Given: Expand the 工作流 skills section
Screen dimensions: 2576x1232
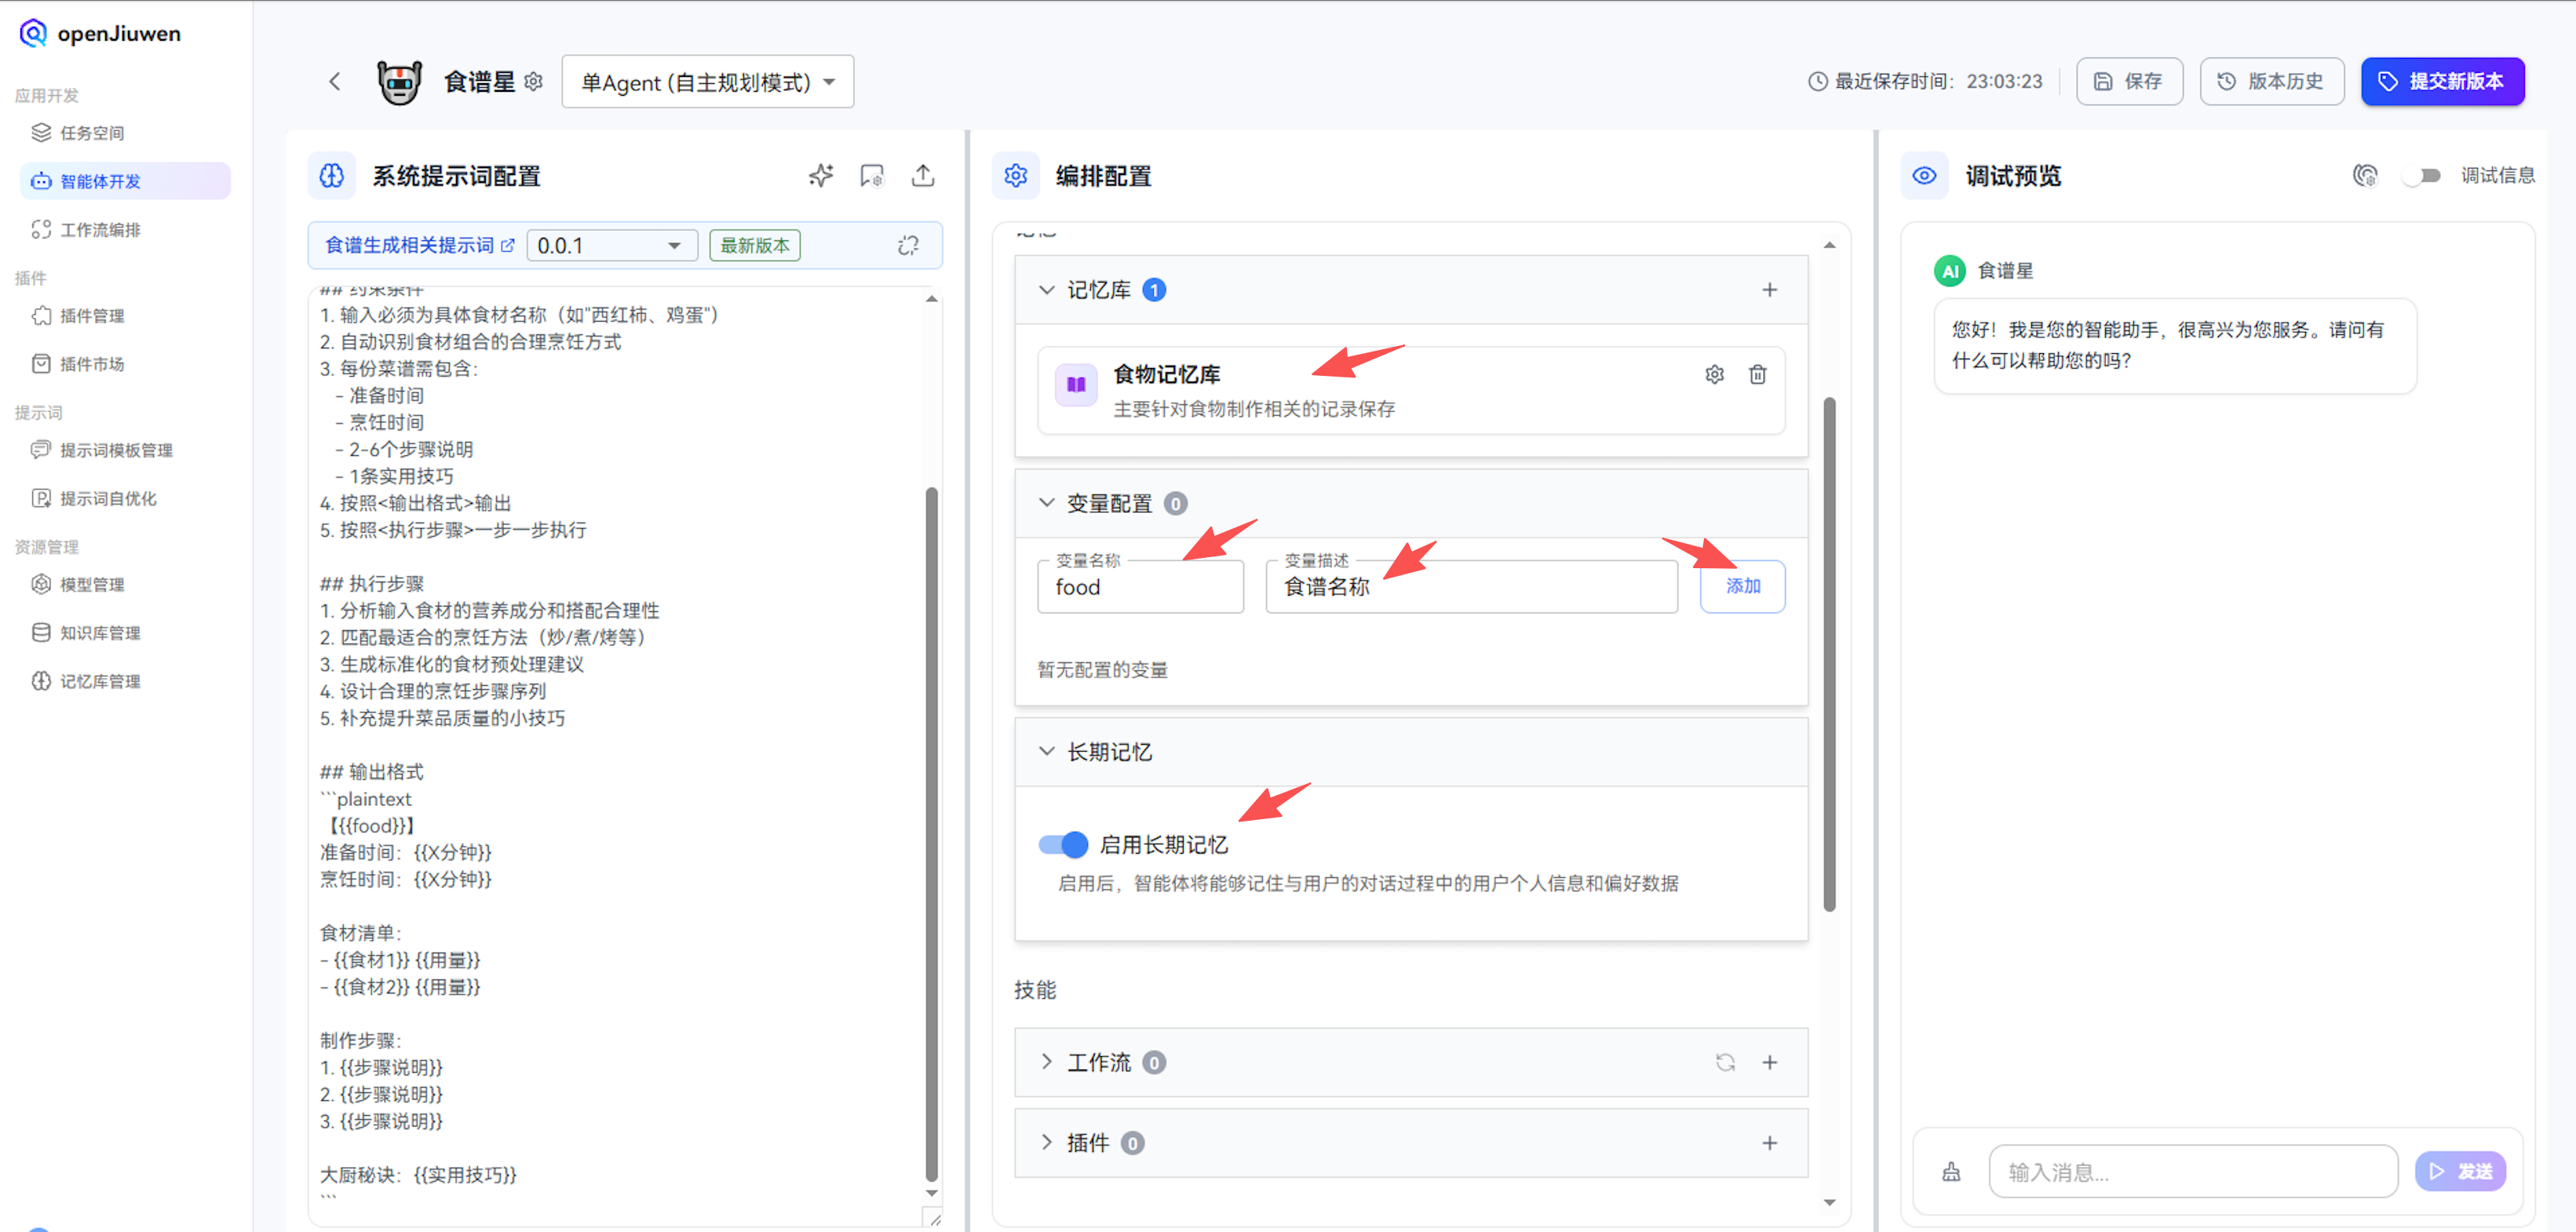Looking at the screenshot, I should click(1046, 1062).
